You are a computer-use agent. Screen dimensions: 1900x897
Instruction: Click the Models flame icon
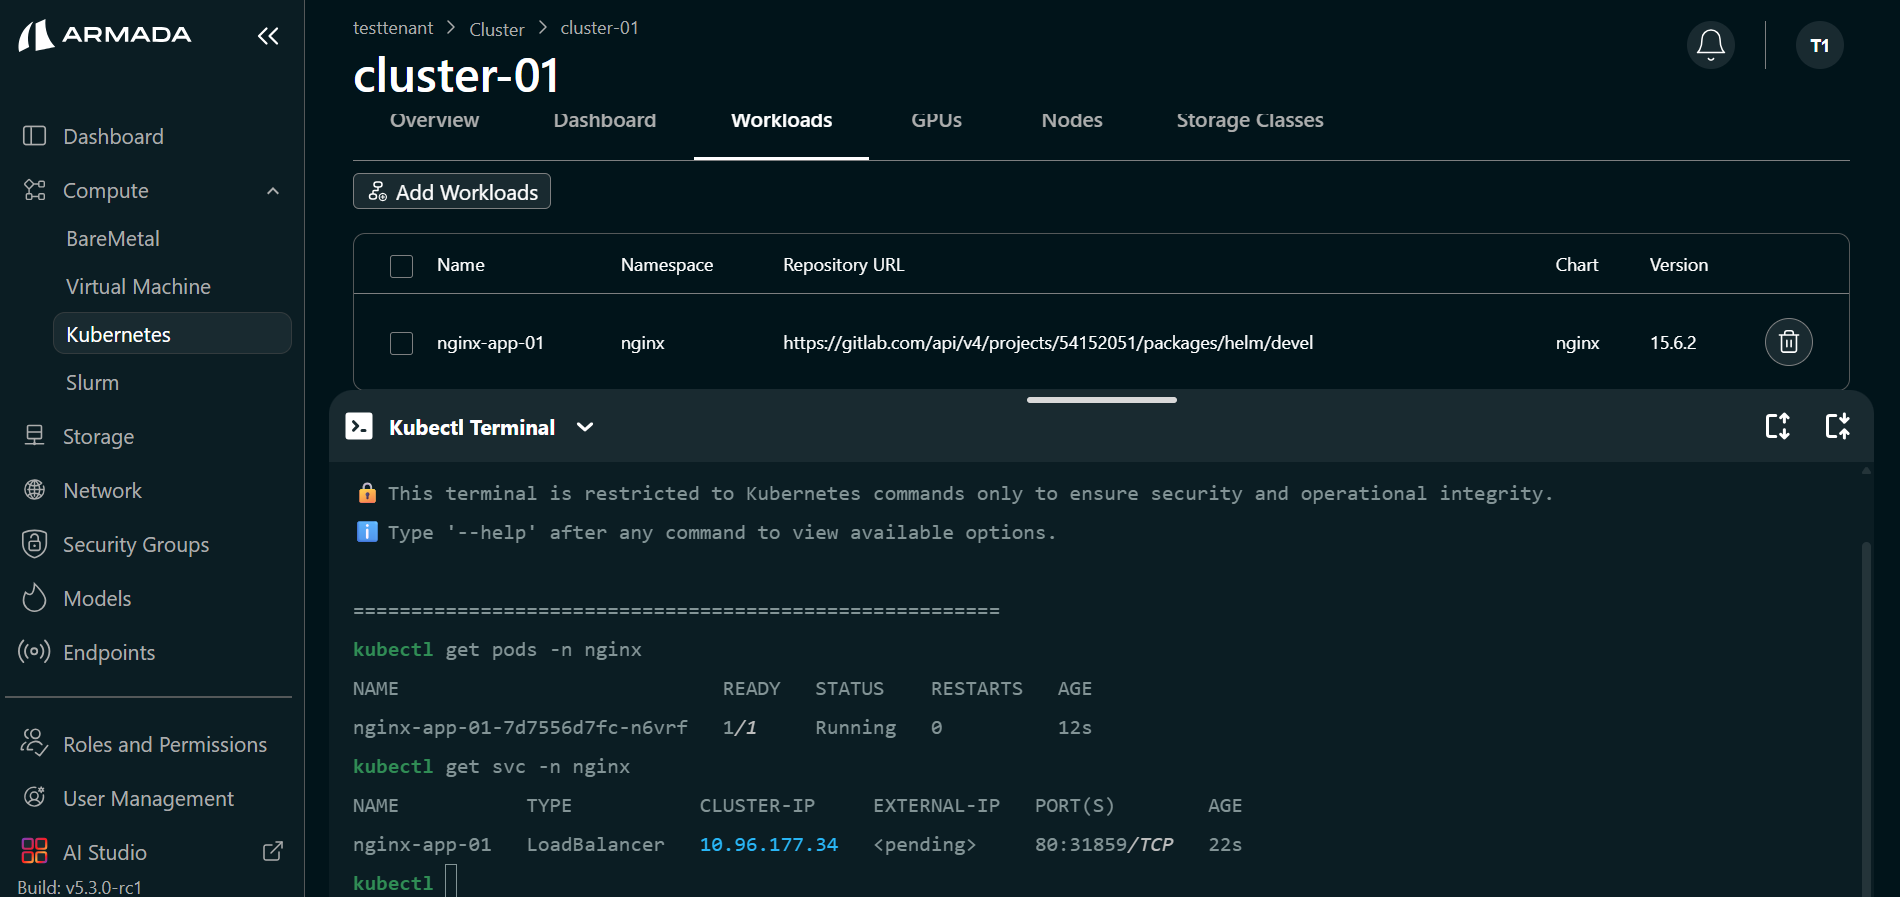click(35, 597)
